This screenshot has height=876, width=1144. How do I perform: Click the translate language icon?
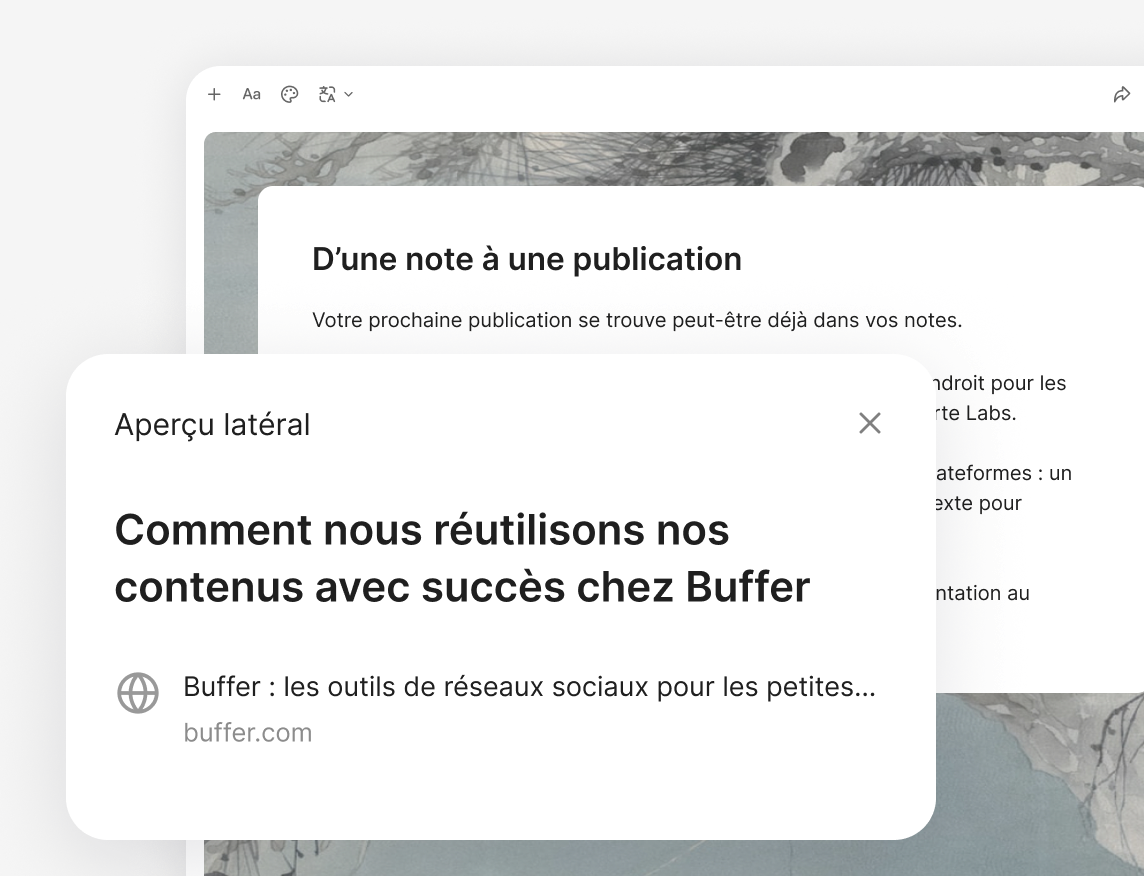click(x=327, y=94)
